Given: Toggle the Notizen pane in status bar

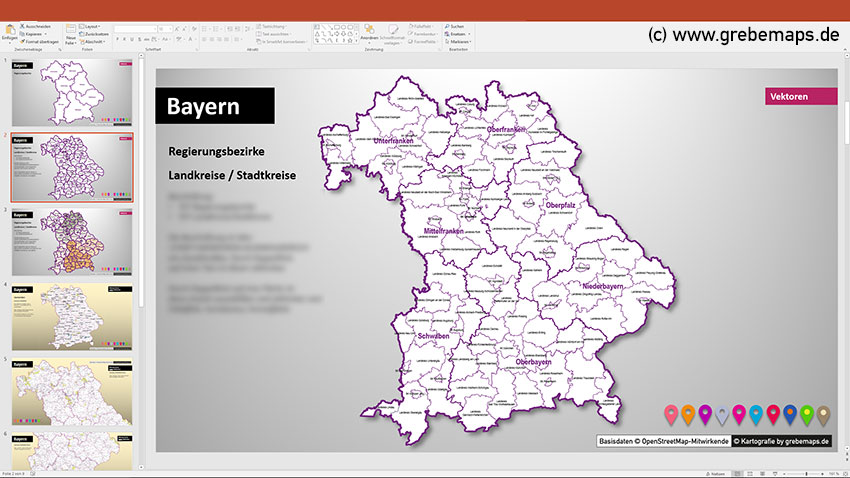Looking at the screenshot, I should click(716, 473).
